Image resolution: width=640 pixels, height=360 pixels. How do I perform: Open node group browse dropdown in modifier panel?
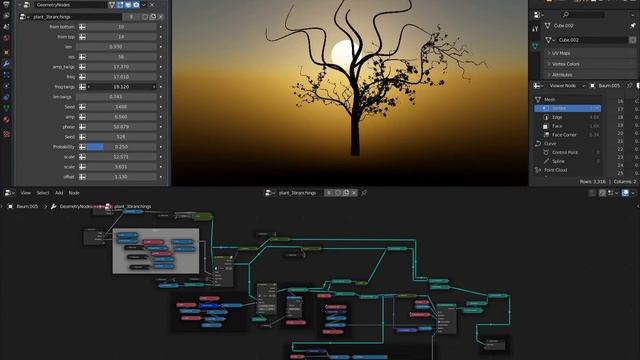(x=24, y=17)
